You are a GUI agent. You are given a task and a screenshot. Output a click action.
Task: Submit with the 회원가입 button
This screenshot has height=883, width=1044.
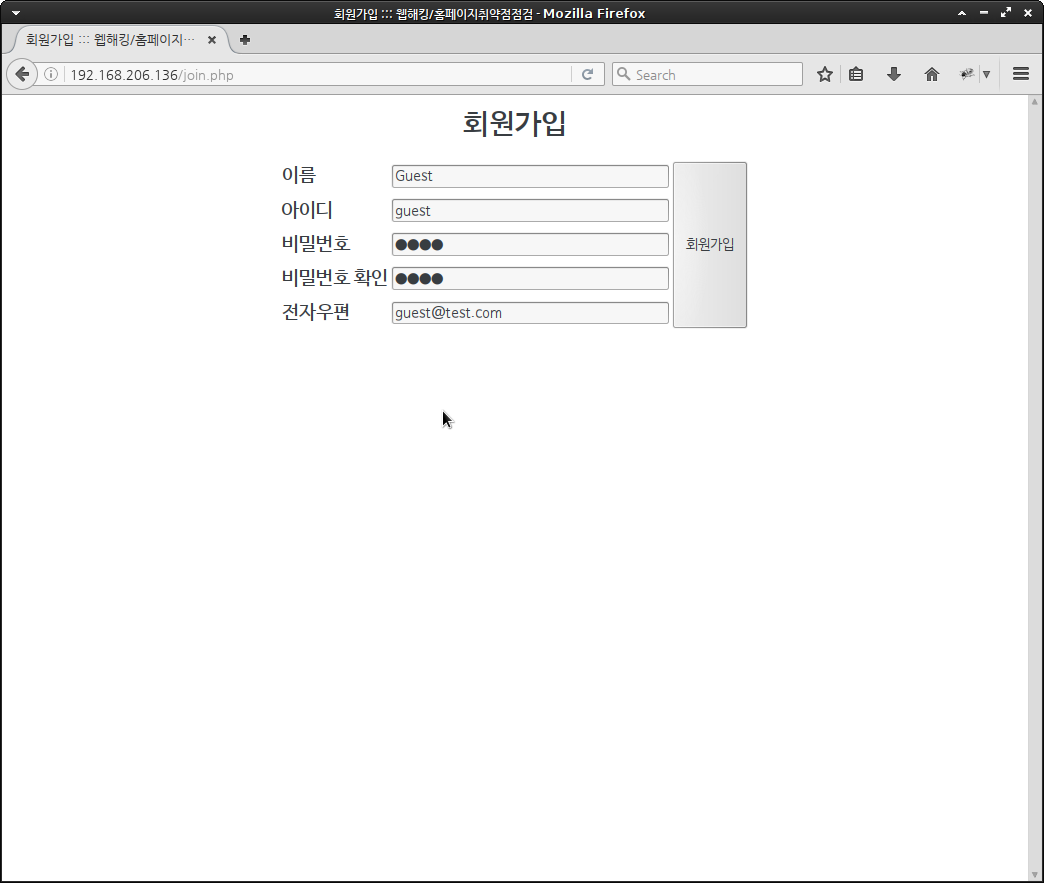[710, 245]
